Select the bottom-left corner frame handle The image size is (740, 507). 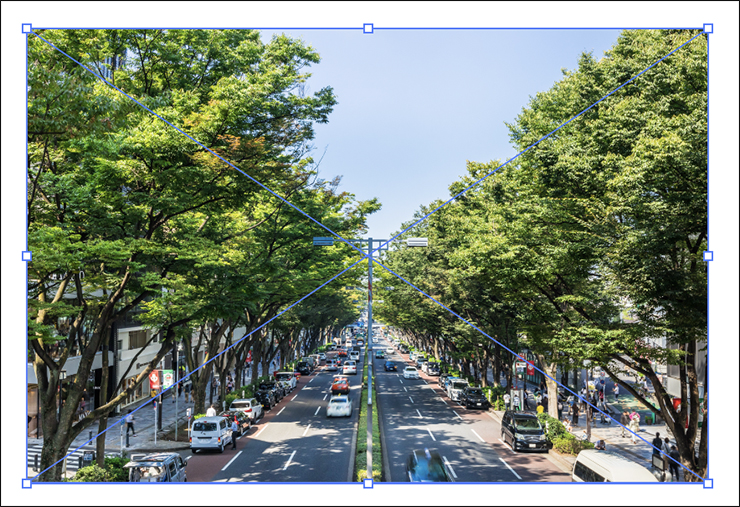click(x=27, y=483)
